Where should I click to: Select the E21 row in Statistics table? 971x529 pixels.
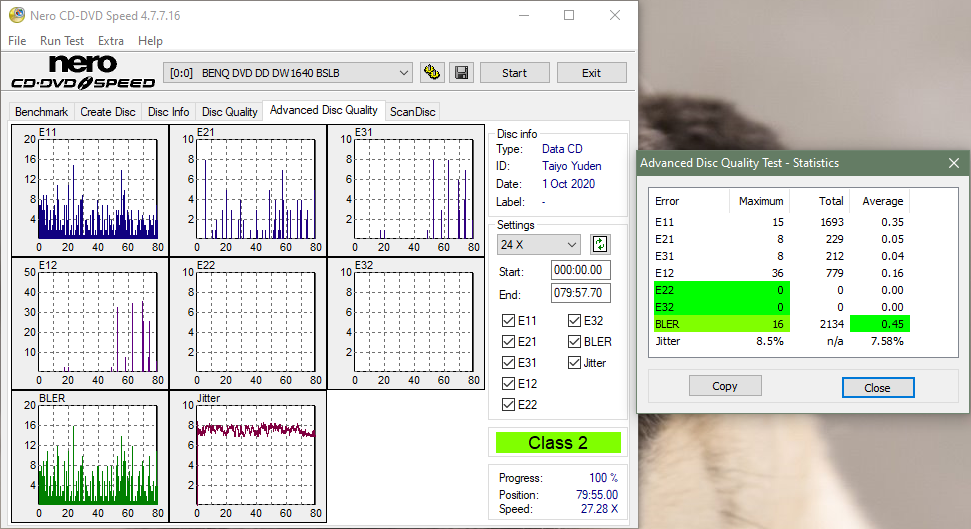(780, 239)
